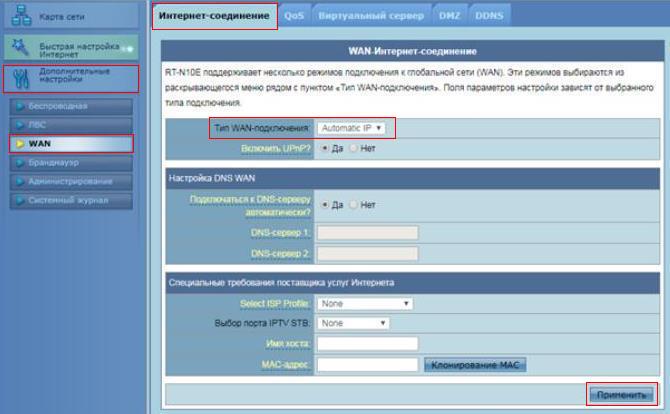Click Включить UPnP? help link
Image resolution: width=670 pixels, height=414 pixels.
276,148
